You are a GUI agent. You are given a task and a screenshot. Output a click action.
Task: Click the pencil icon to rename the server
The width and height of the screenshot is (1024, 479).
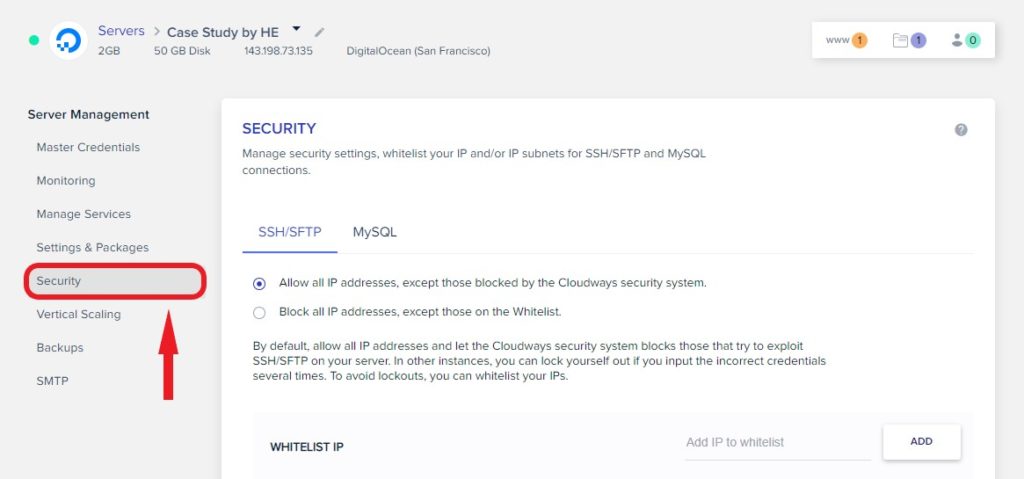tap(319, 32)
